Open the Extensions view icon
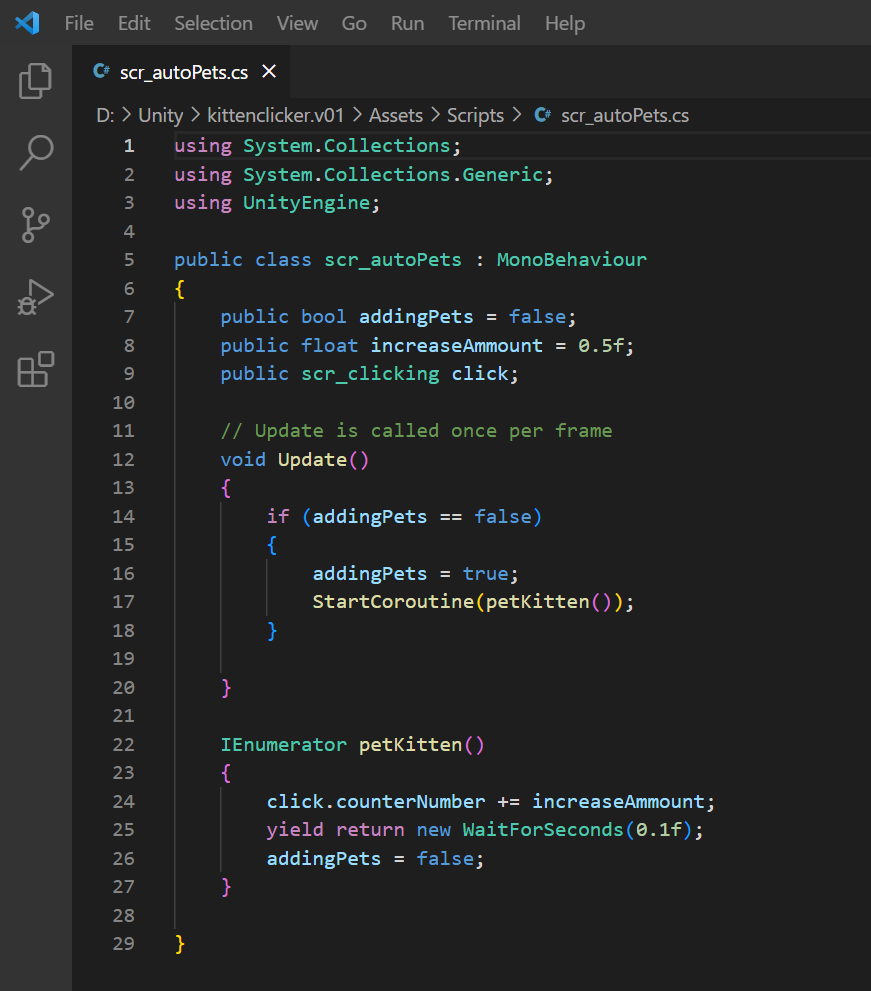Viewport: 871px width, 991px height. click(36, 370)
